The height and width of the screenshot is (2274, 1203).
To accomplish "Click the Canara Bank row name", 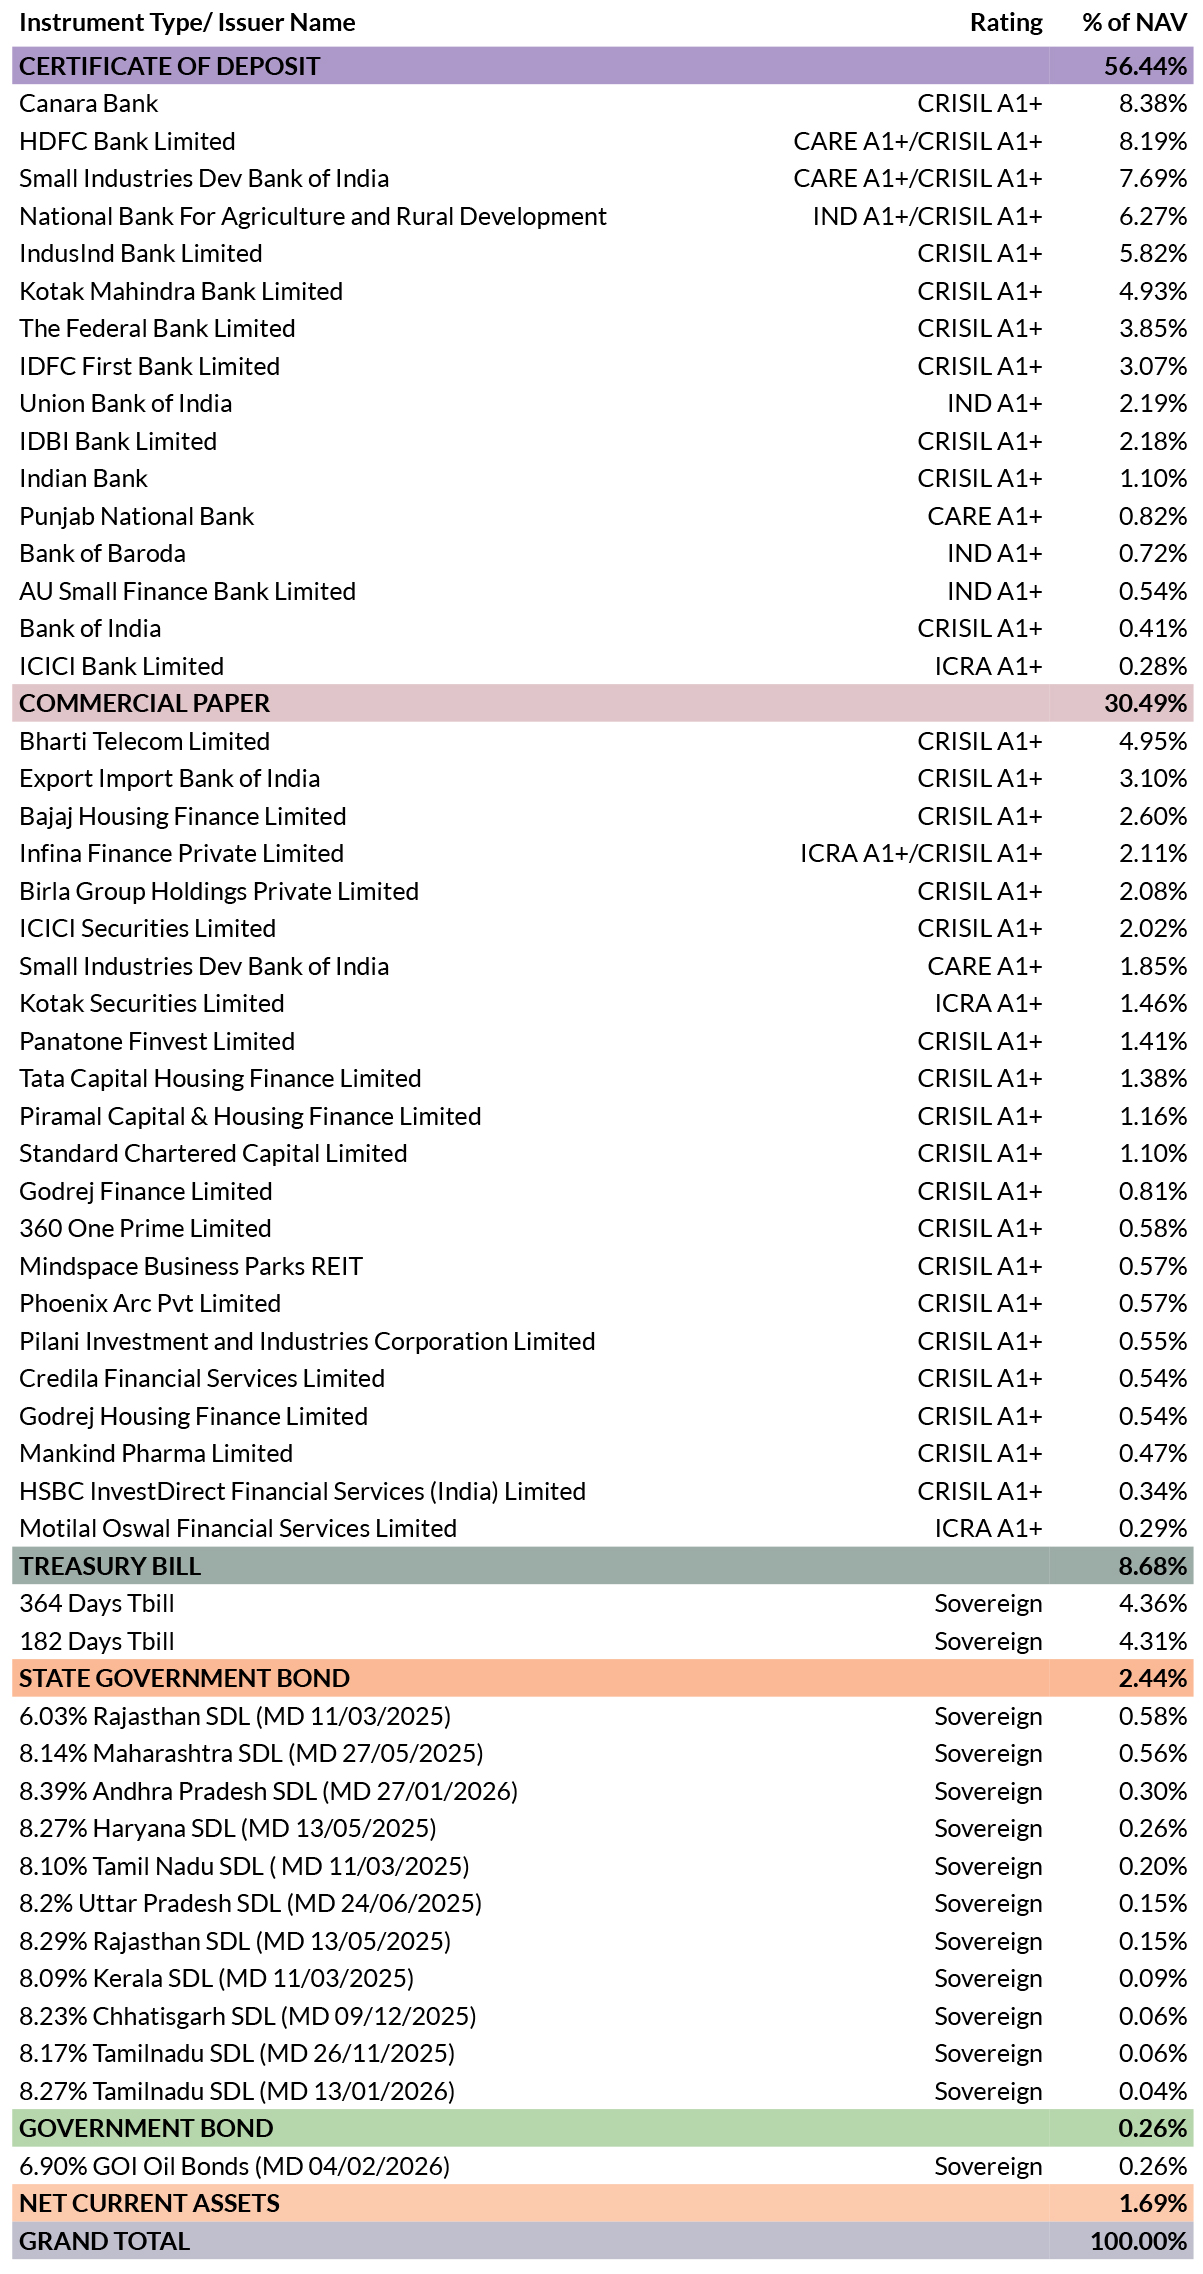I will [89, 104].
